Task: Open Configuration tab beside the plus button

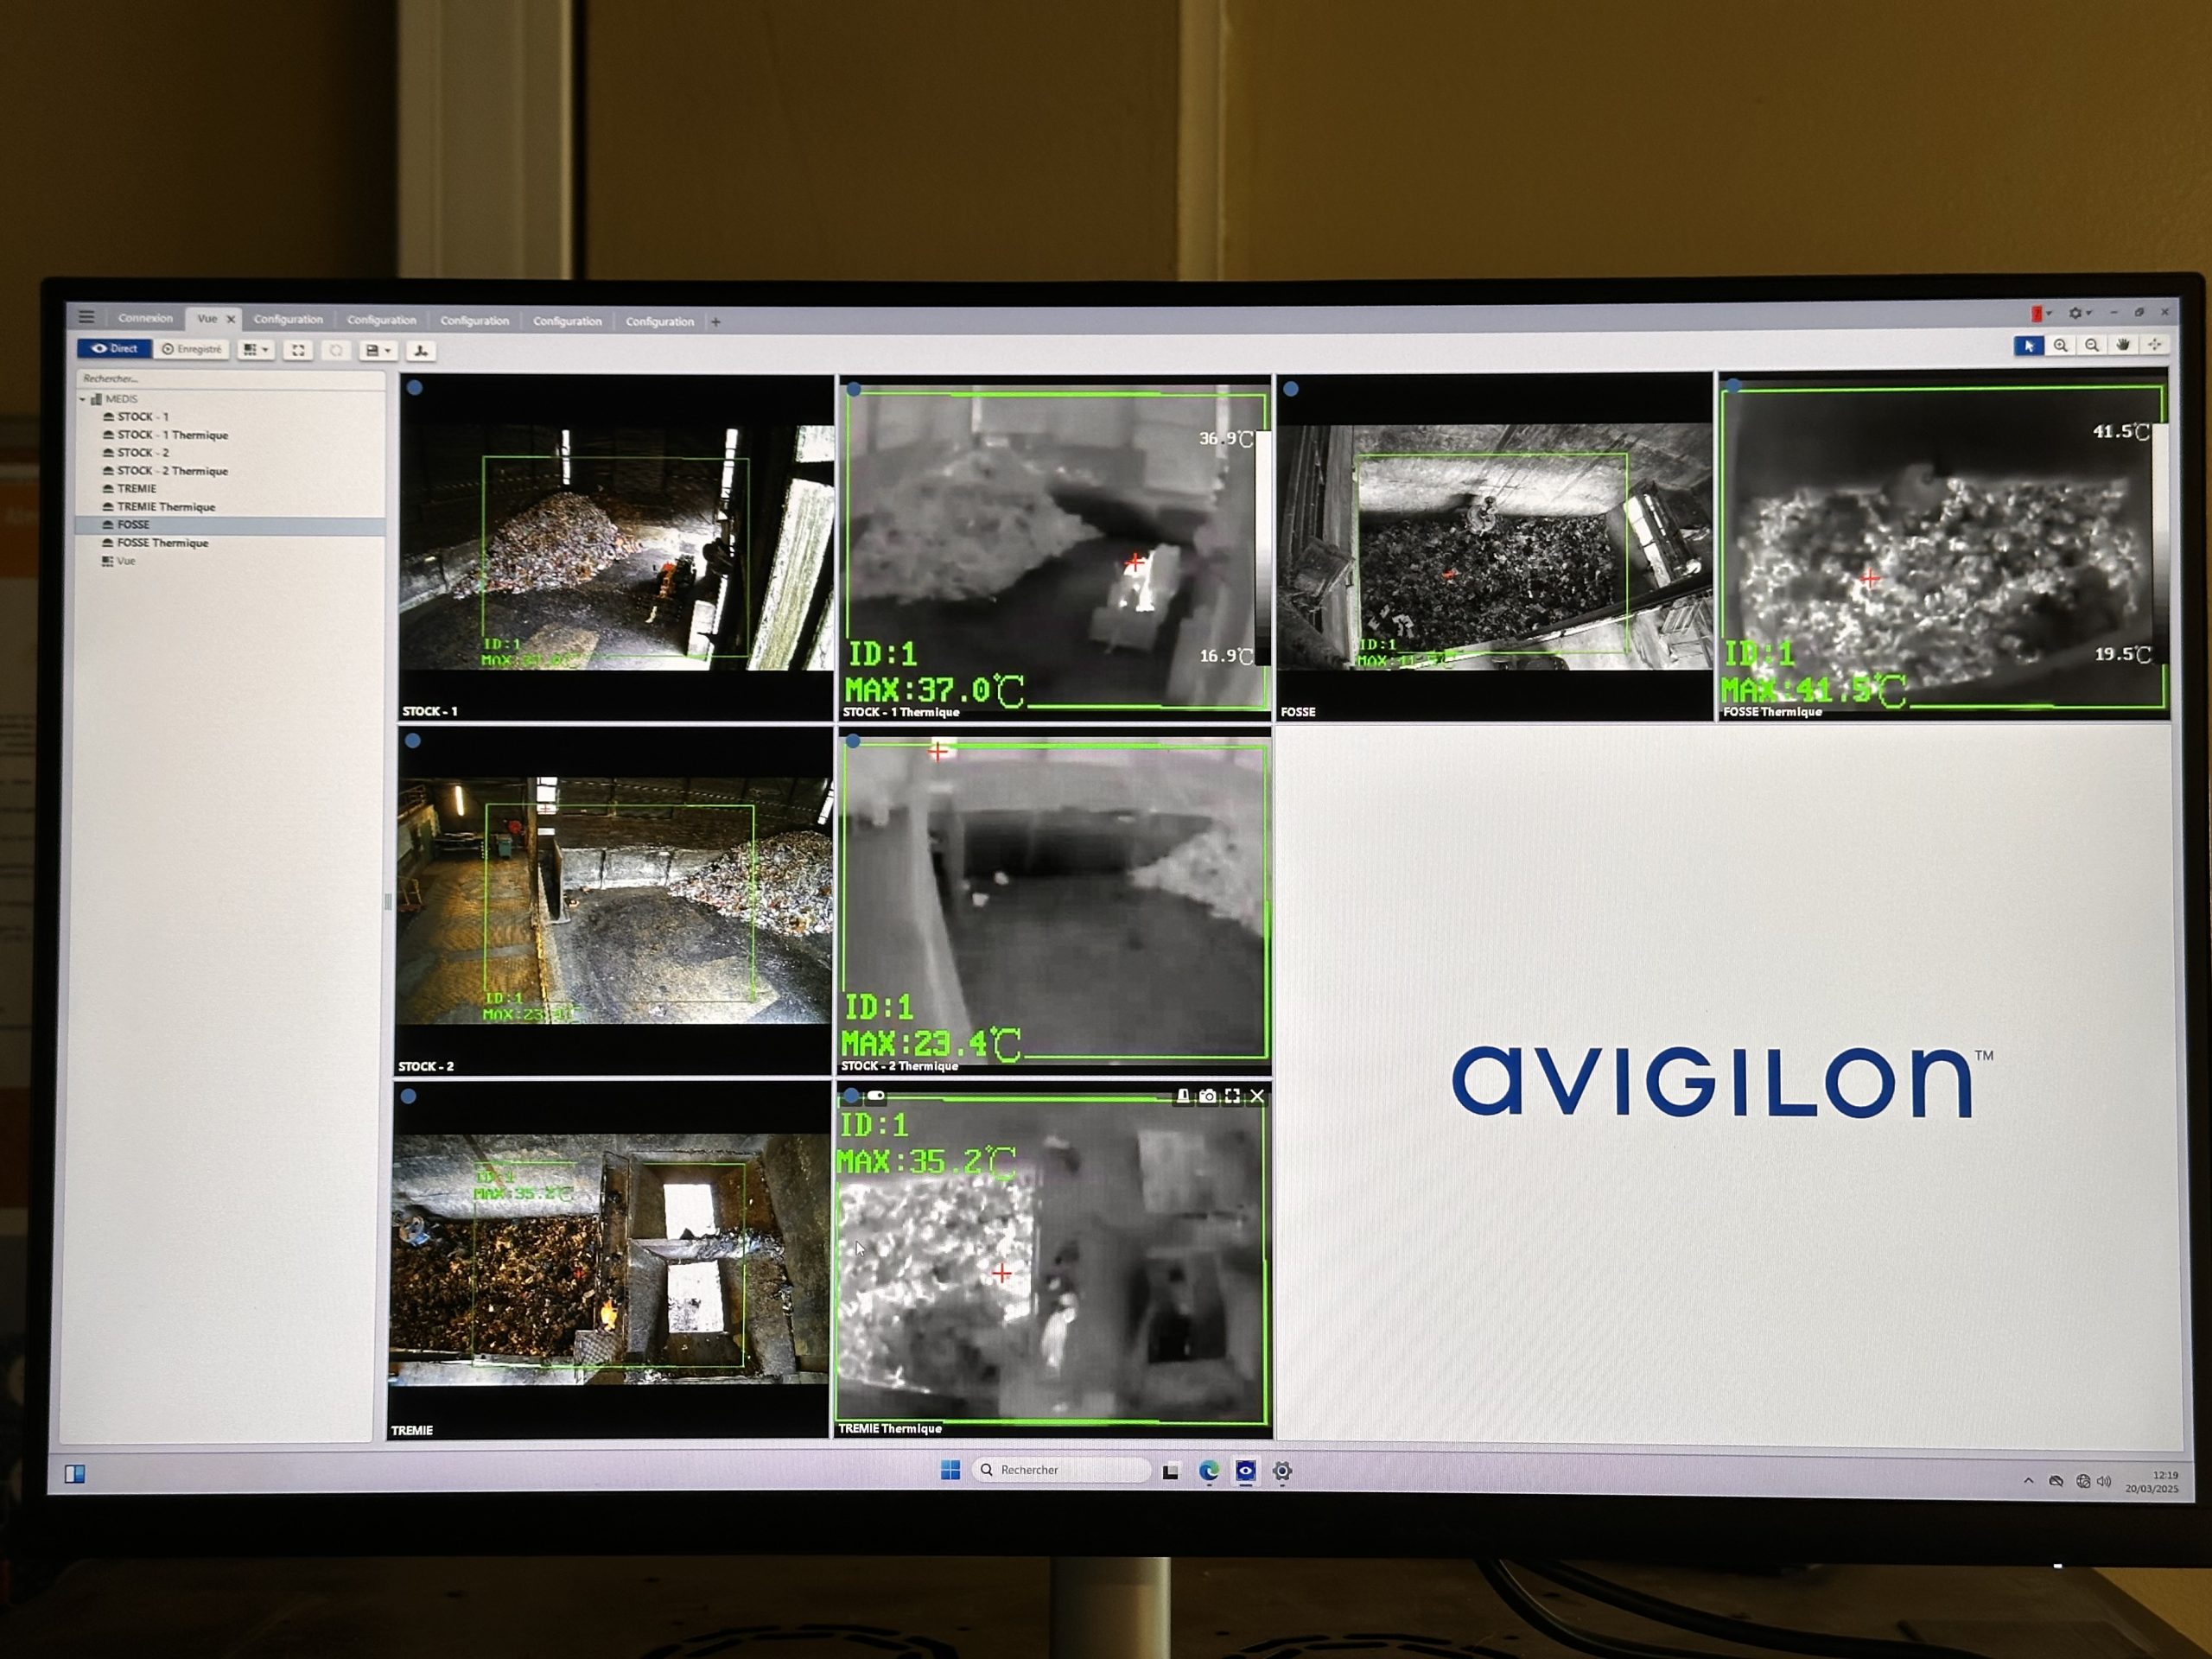Action: (660, 322)
